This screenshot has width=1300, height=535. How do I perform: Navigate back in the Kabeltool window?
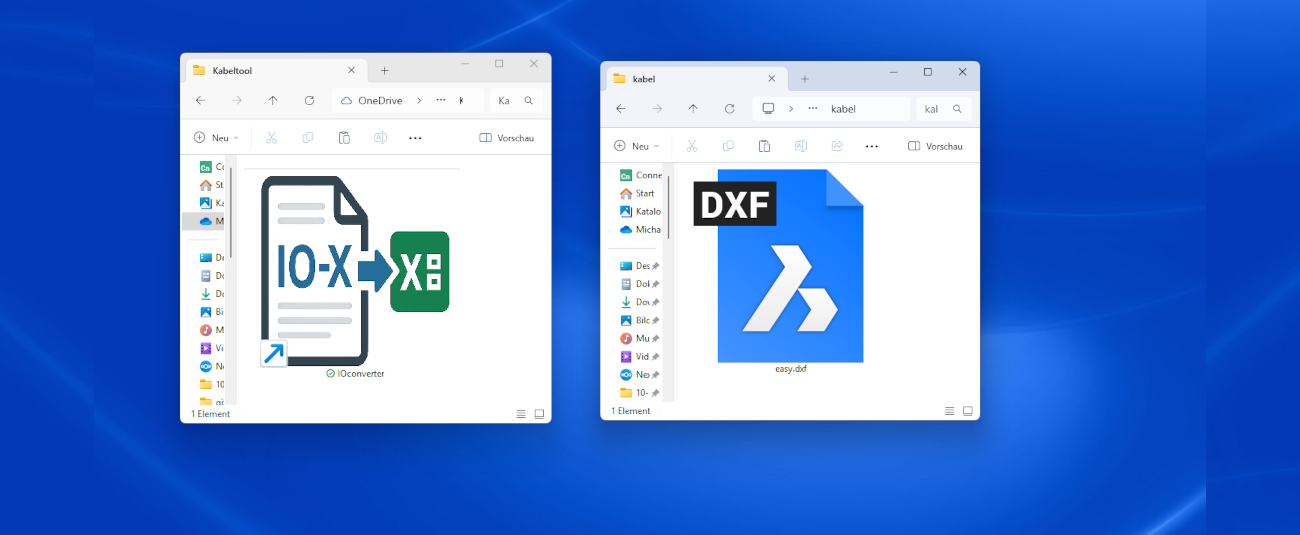point(200,101)
